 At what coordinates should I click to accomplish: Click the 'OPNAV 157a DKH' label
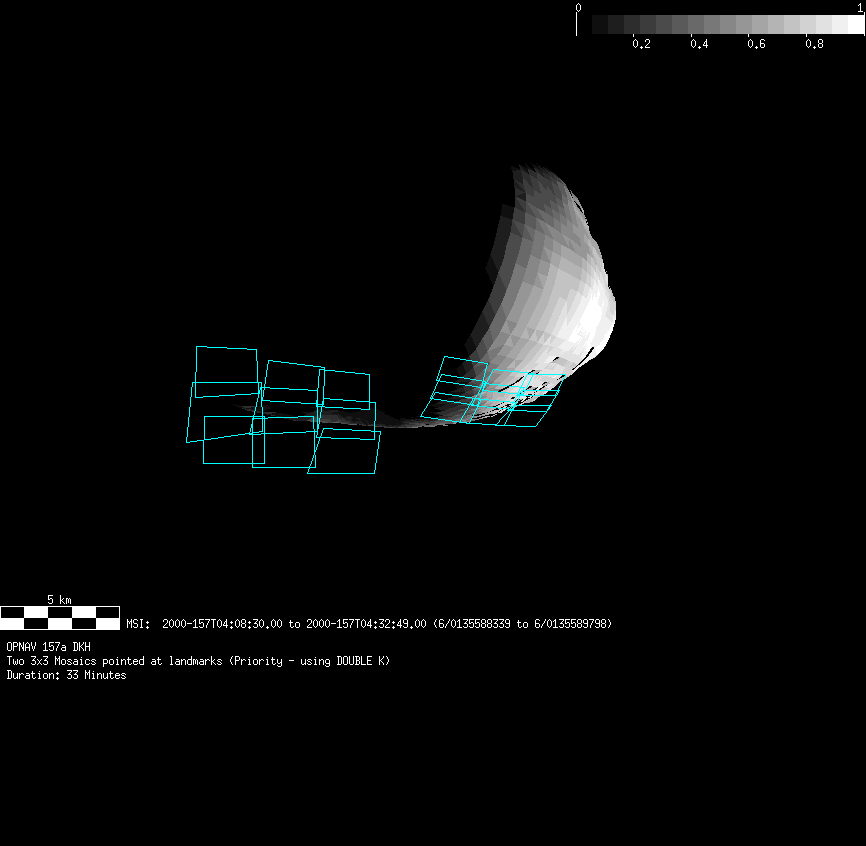tap(49, 647)
